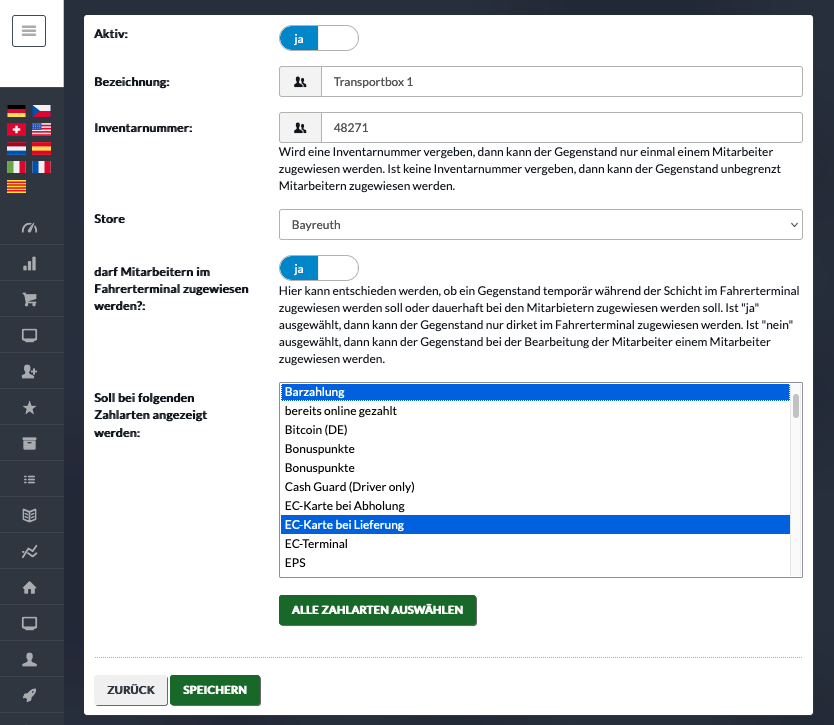Click the Zurück button
The width and height of the screenshot is (834, 725).
tap(131, 690)
